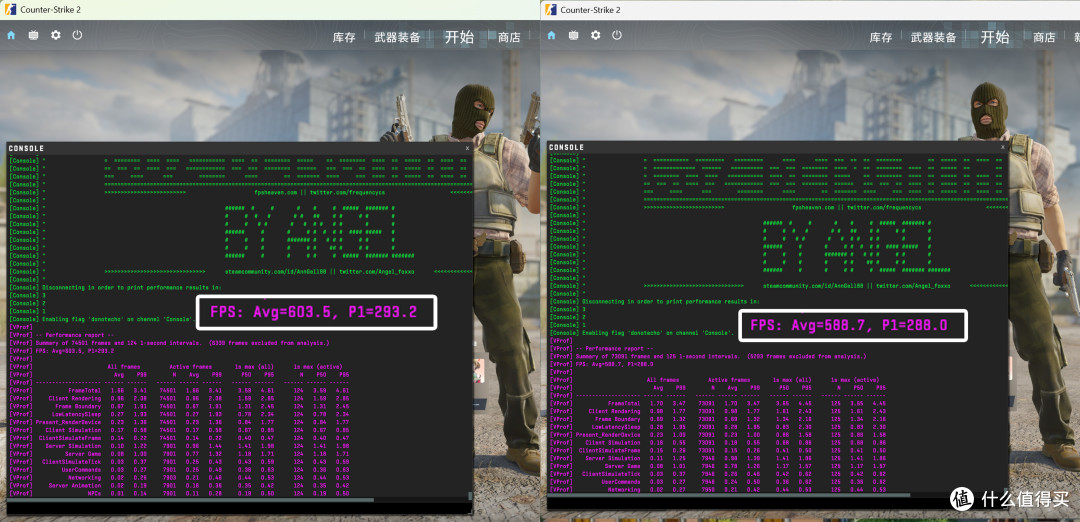Click 'Summary of 73091 frames' line in right console
Viewport: 1080px width, 522px height.
click(x=707, y=356)
